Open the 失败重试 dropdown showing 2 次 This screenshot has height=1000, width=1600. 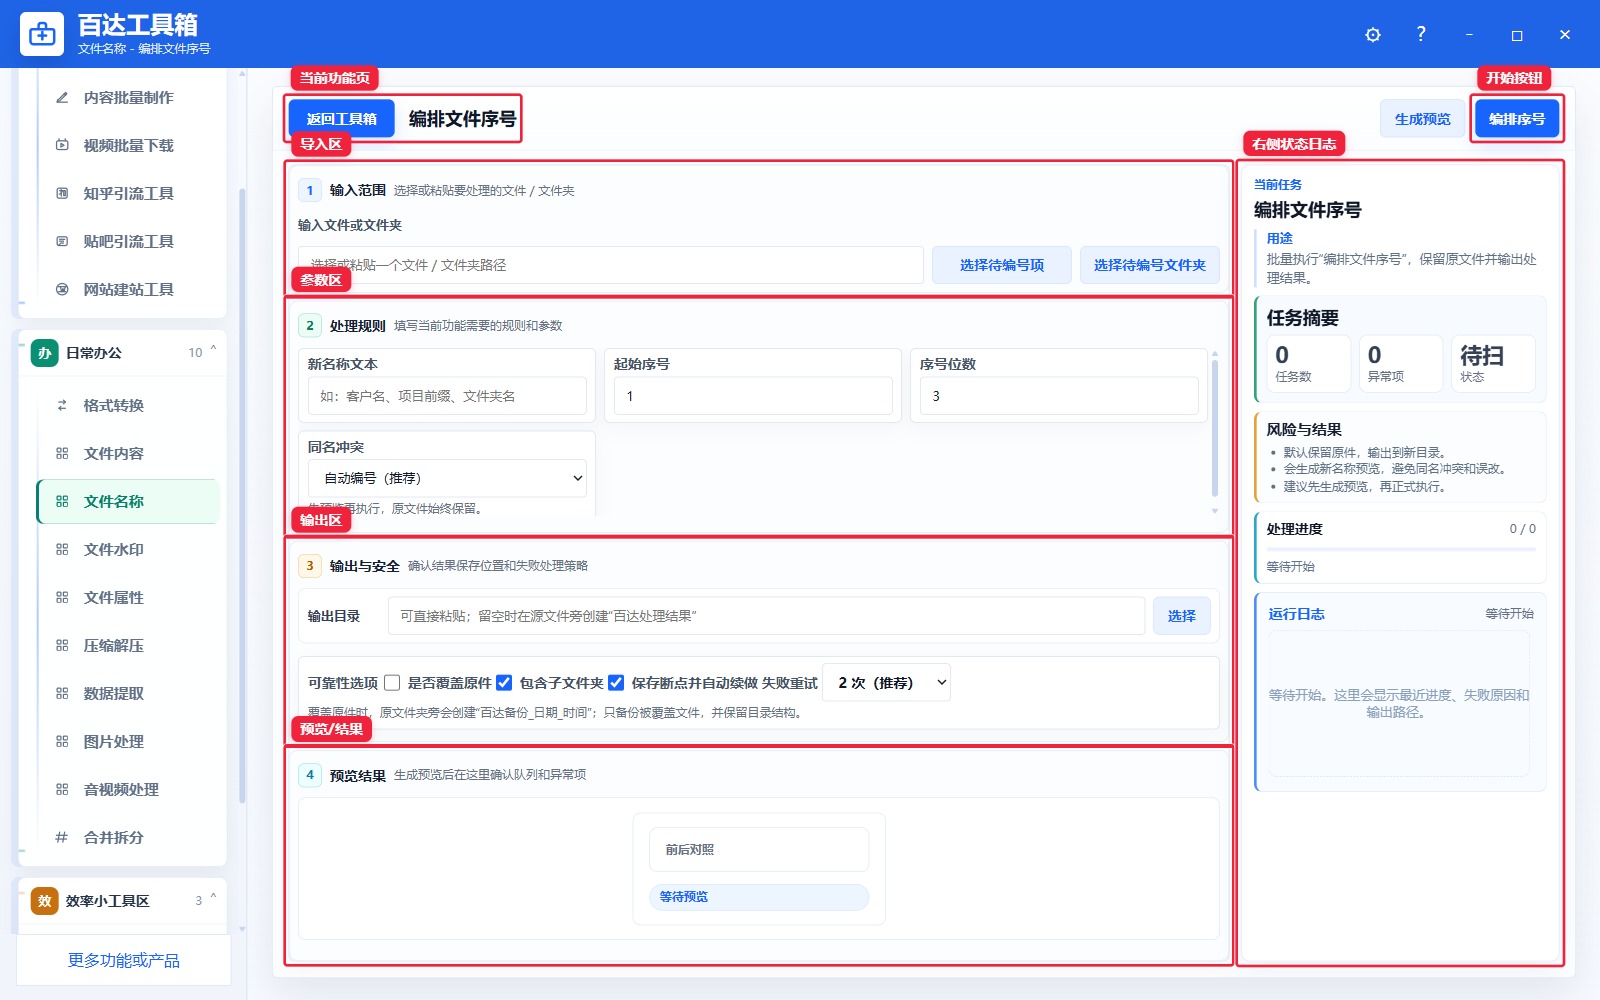point(886,682)
